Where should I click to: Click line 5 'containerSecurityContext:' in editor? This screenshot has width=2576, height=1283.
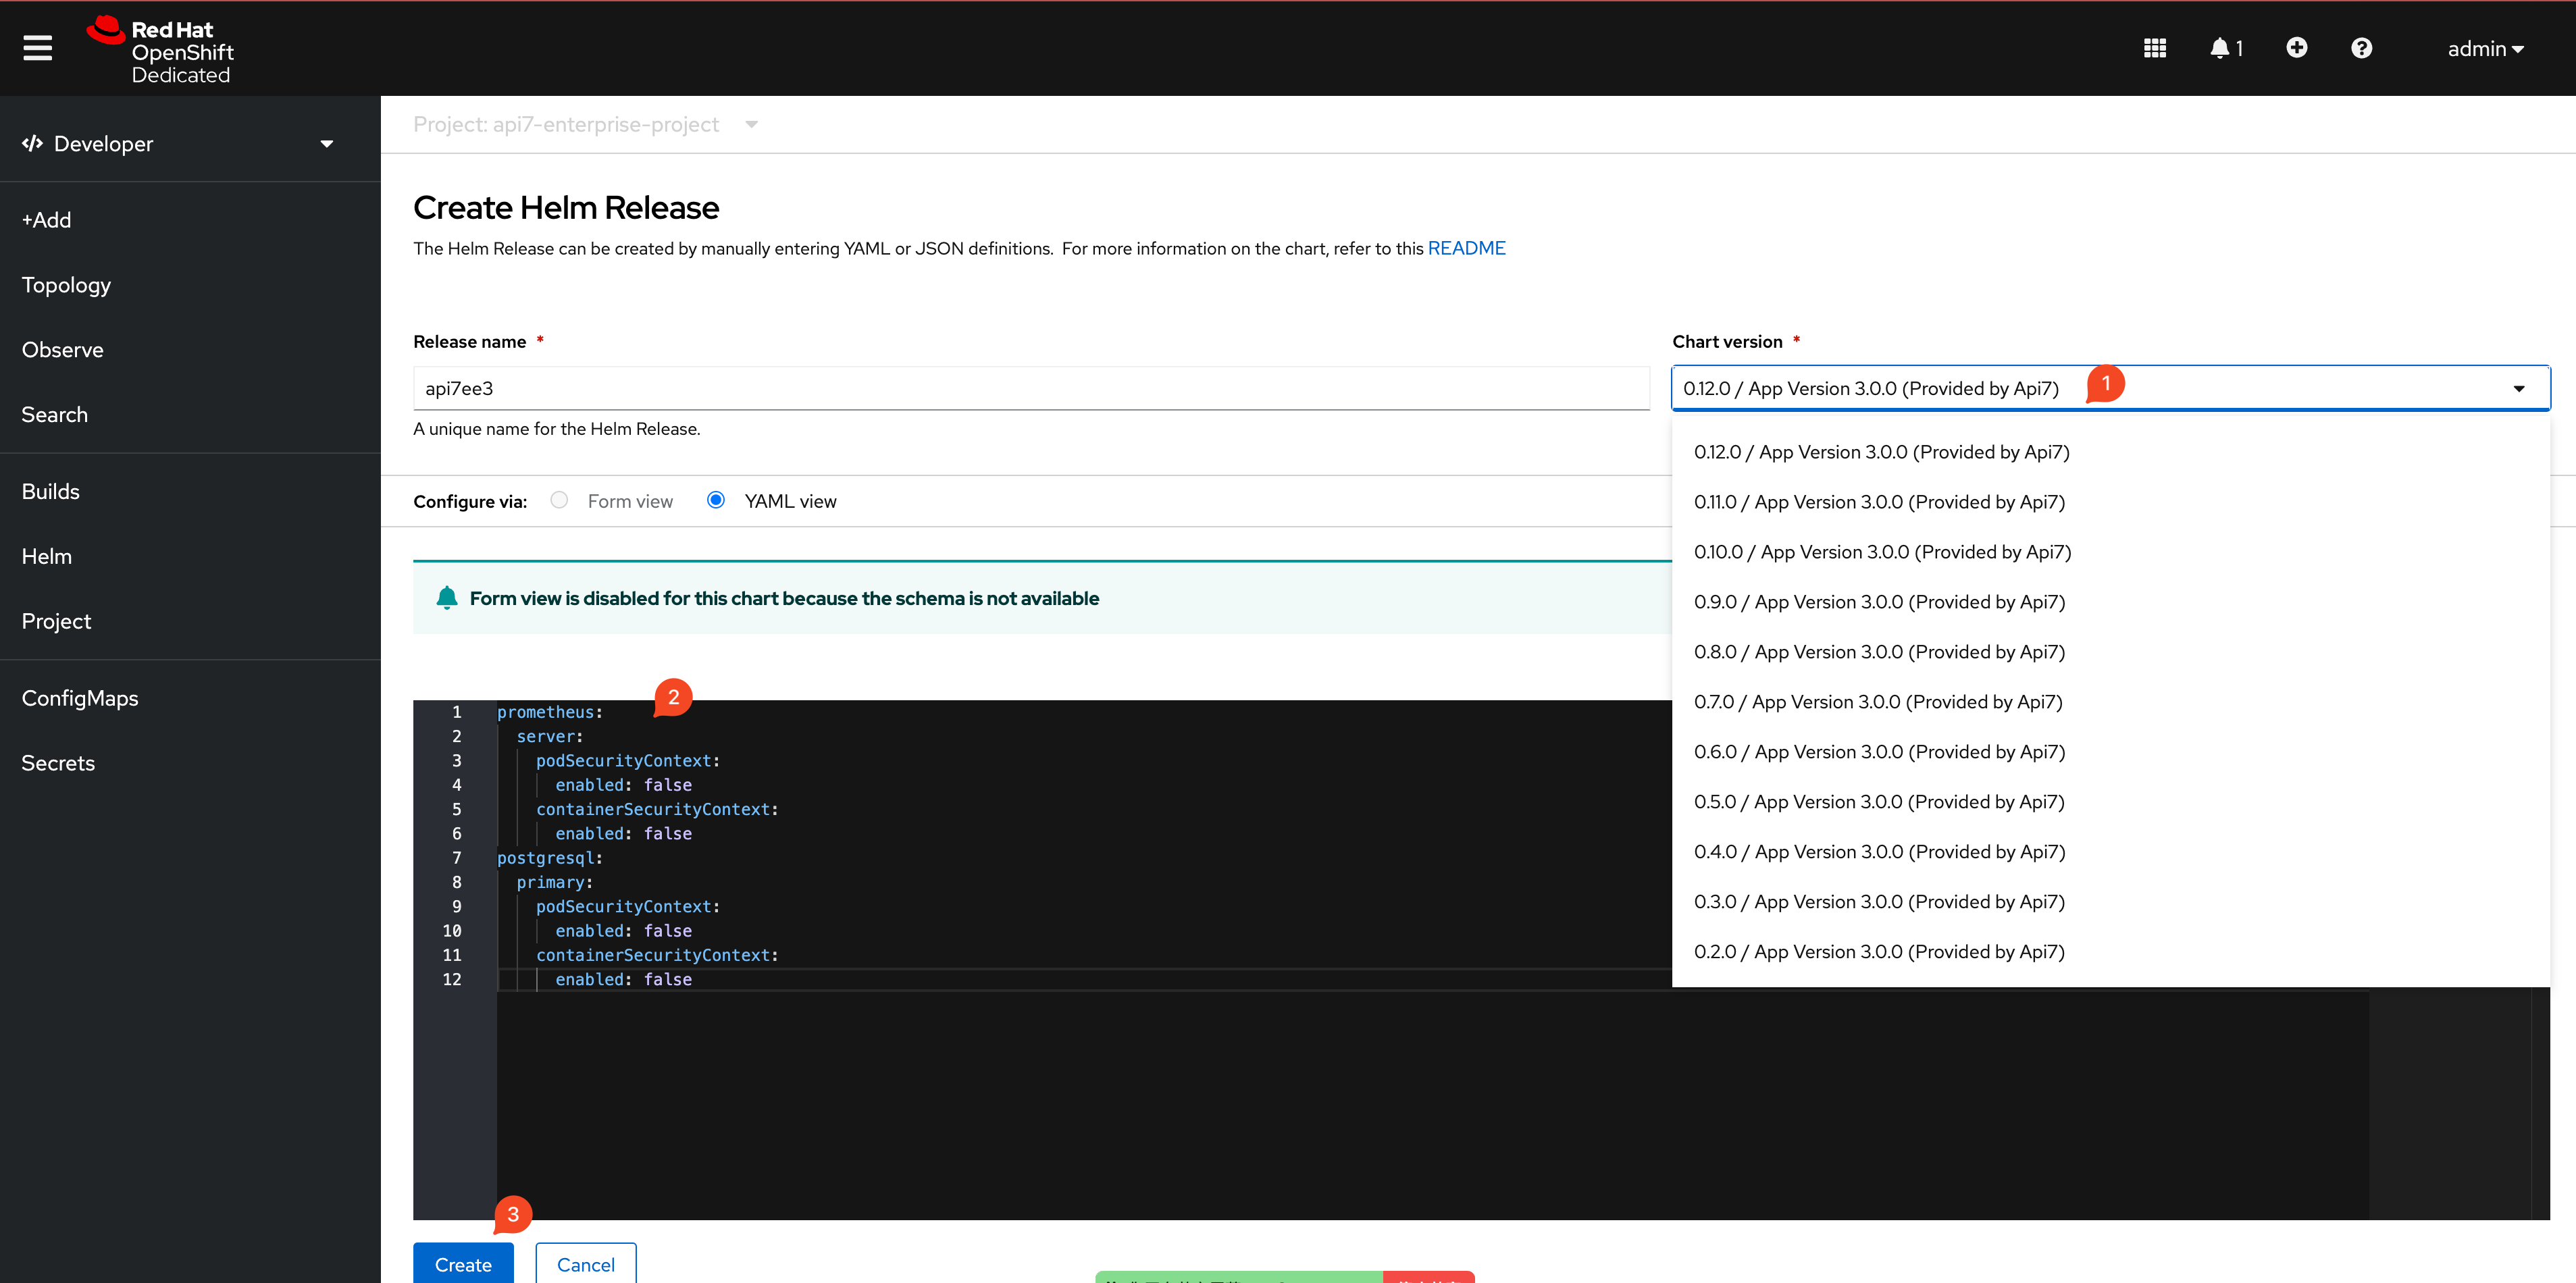coord(657,809)
